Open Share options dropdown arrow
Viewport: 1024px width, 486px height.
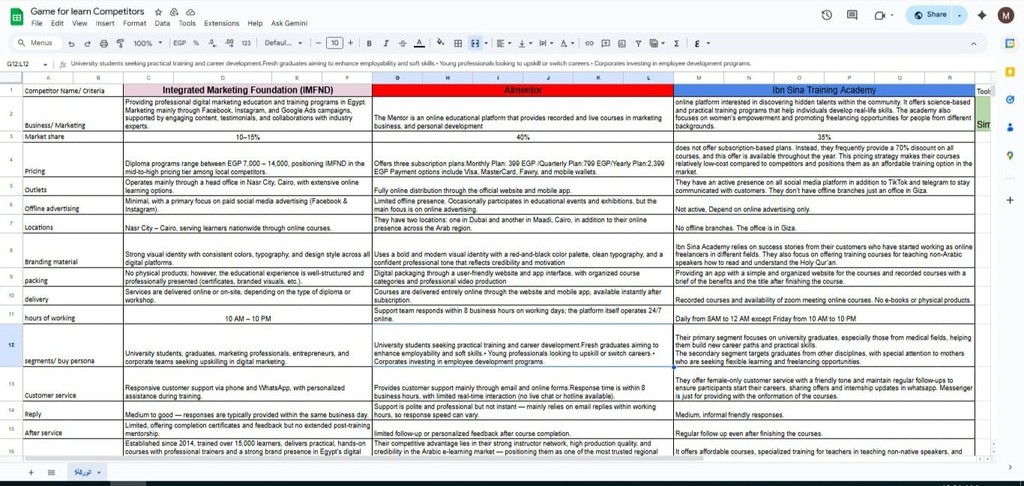coord(959,15)
